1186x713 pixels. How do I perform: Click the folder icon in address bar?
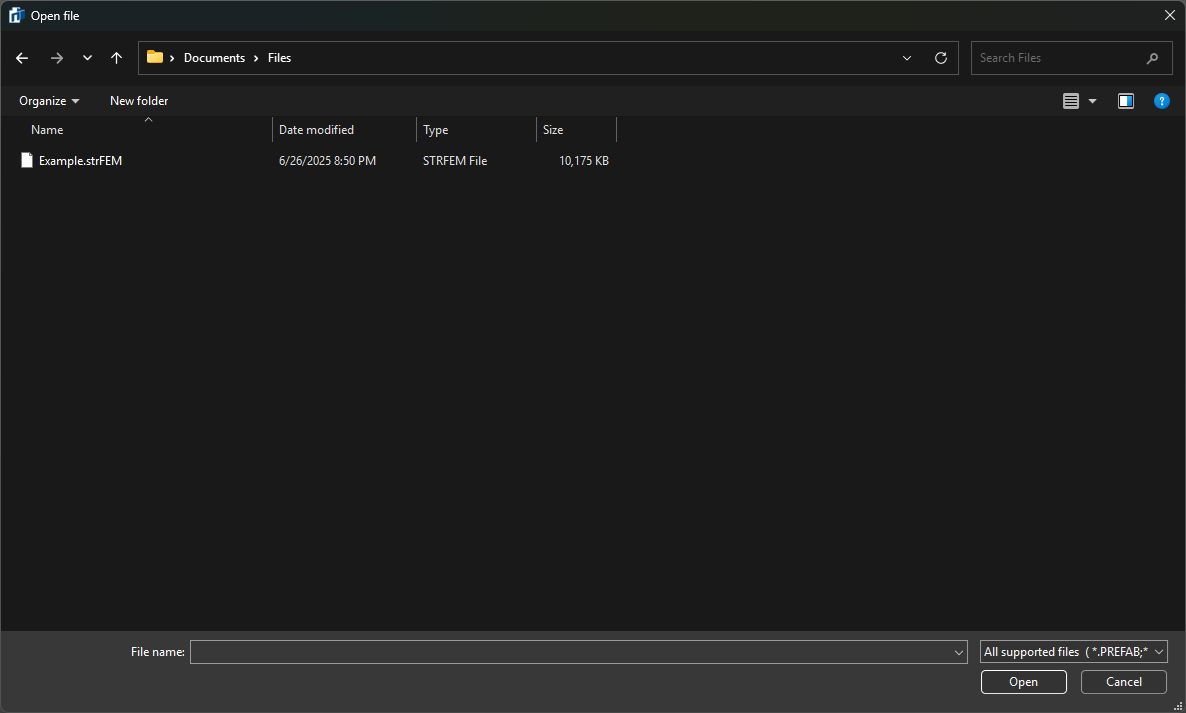tap(155, 57)
